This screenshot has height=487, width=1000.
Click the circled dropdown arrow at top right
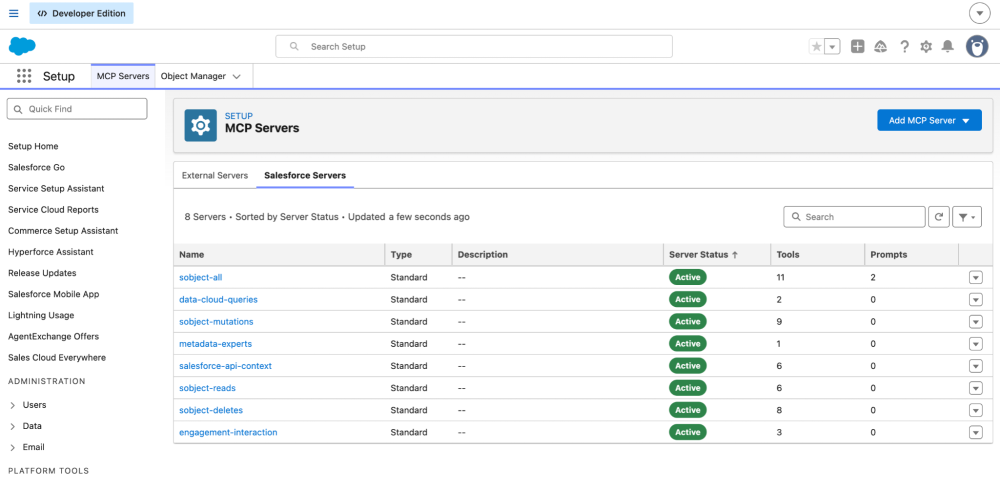979,13
